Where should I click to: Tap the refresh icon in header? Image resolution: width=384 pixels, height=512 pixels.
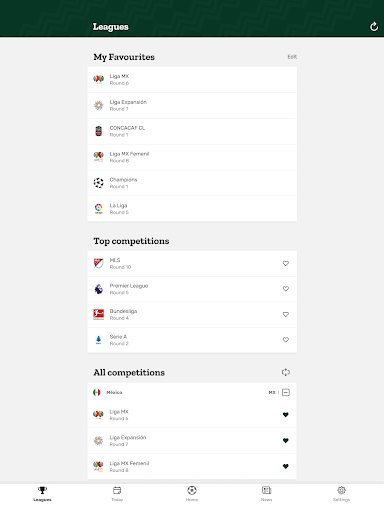click(x=374, y=27)
